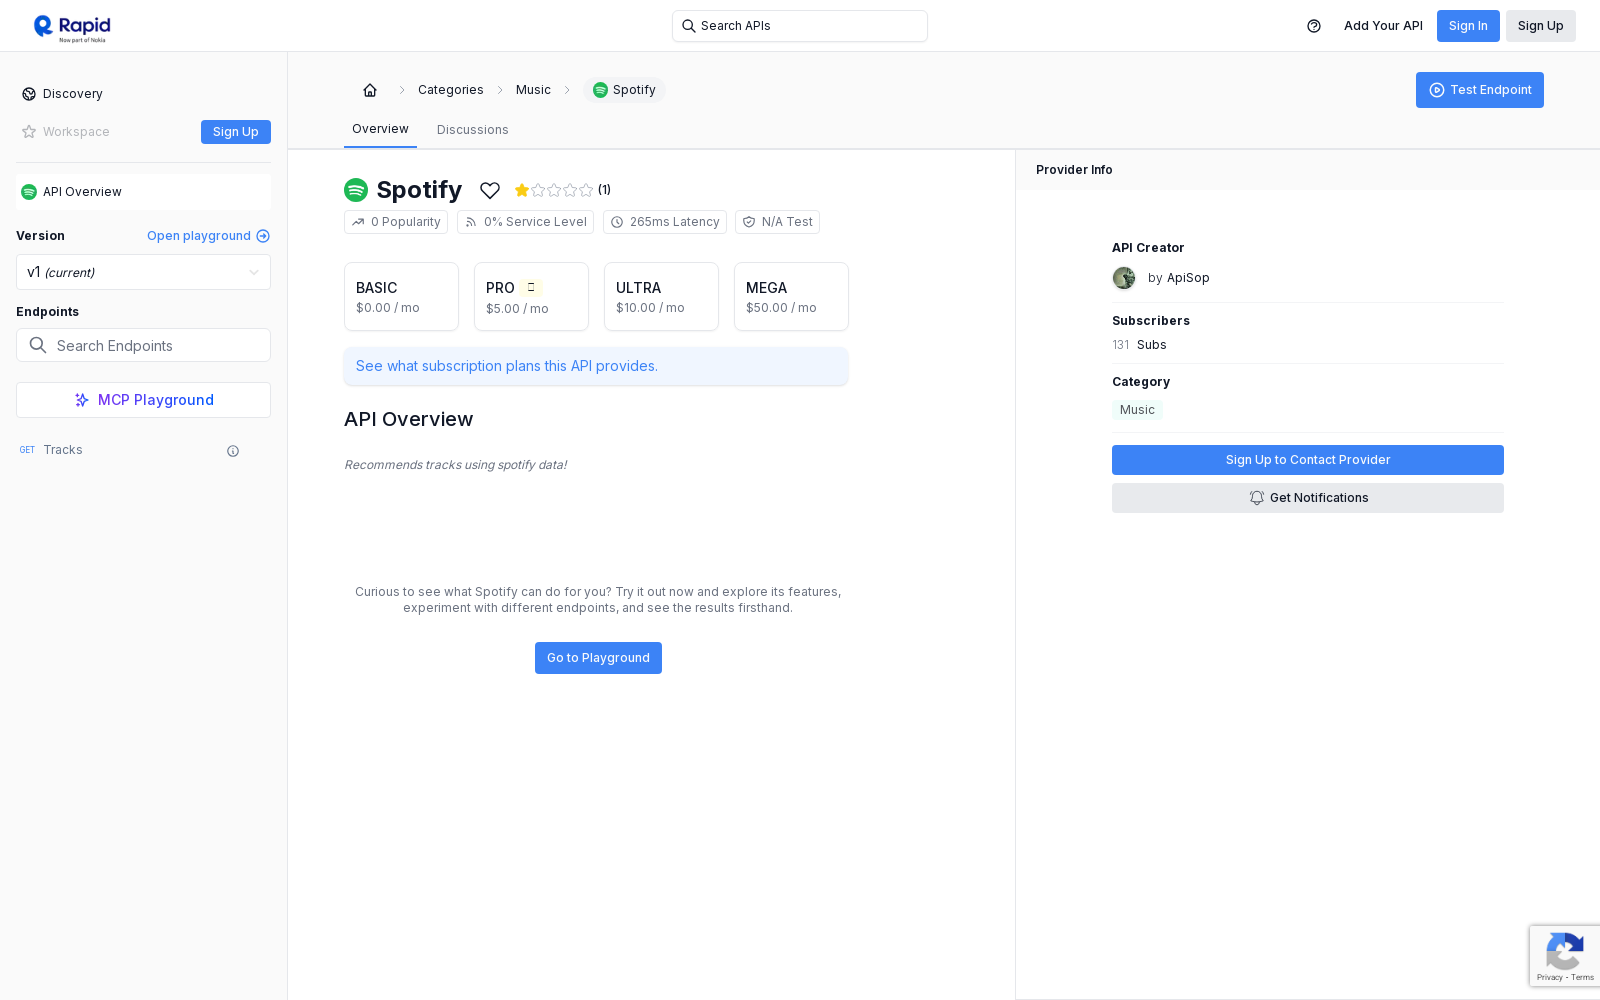This screenshot has width=1600, height=1000.
Task: Select API Overview in the sidebar
Action: [143, 192]
